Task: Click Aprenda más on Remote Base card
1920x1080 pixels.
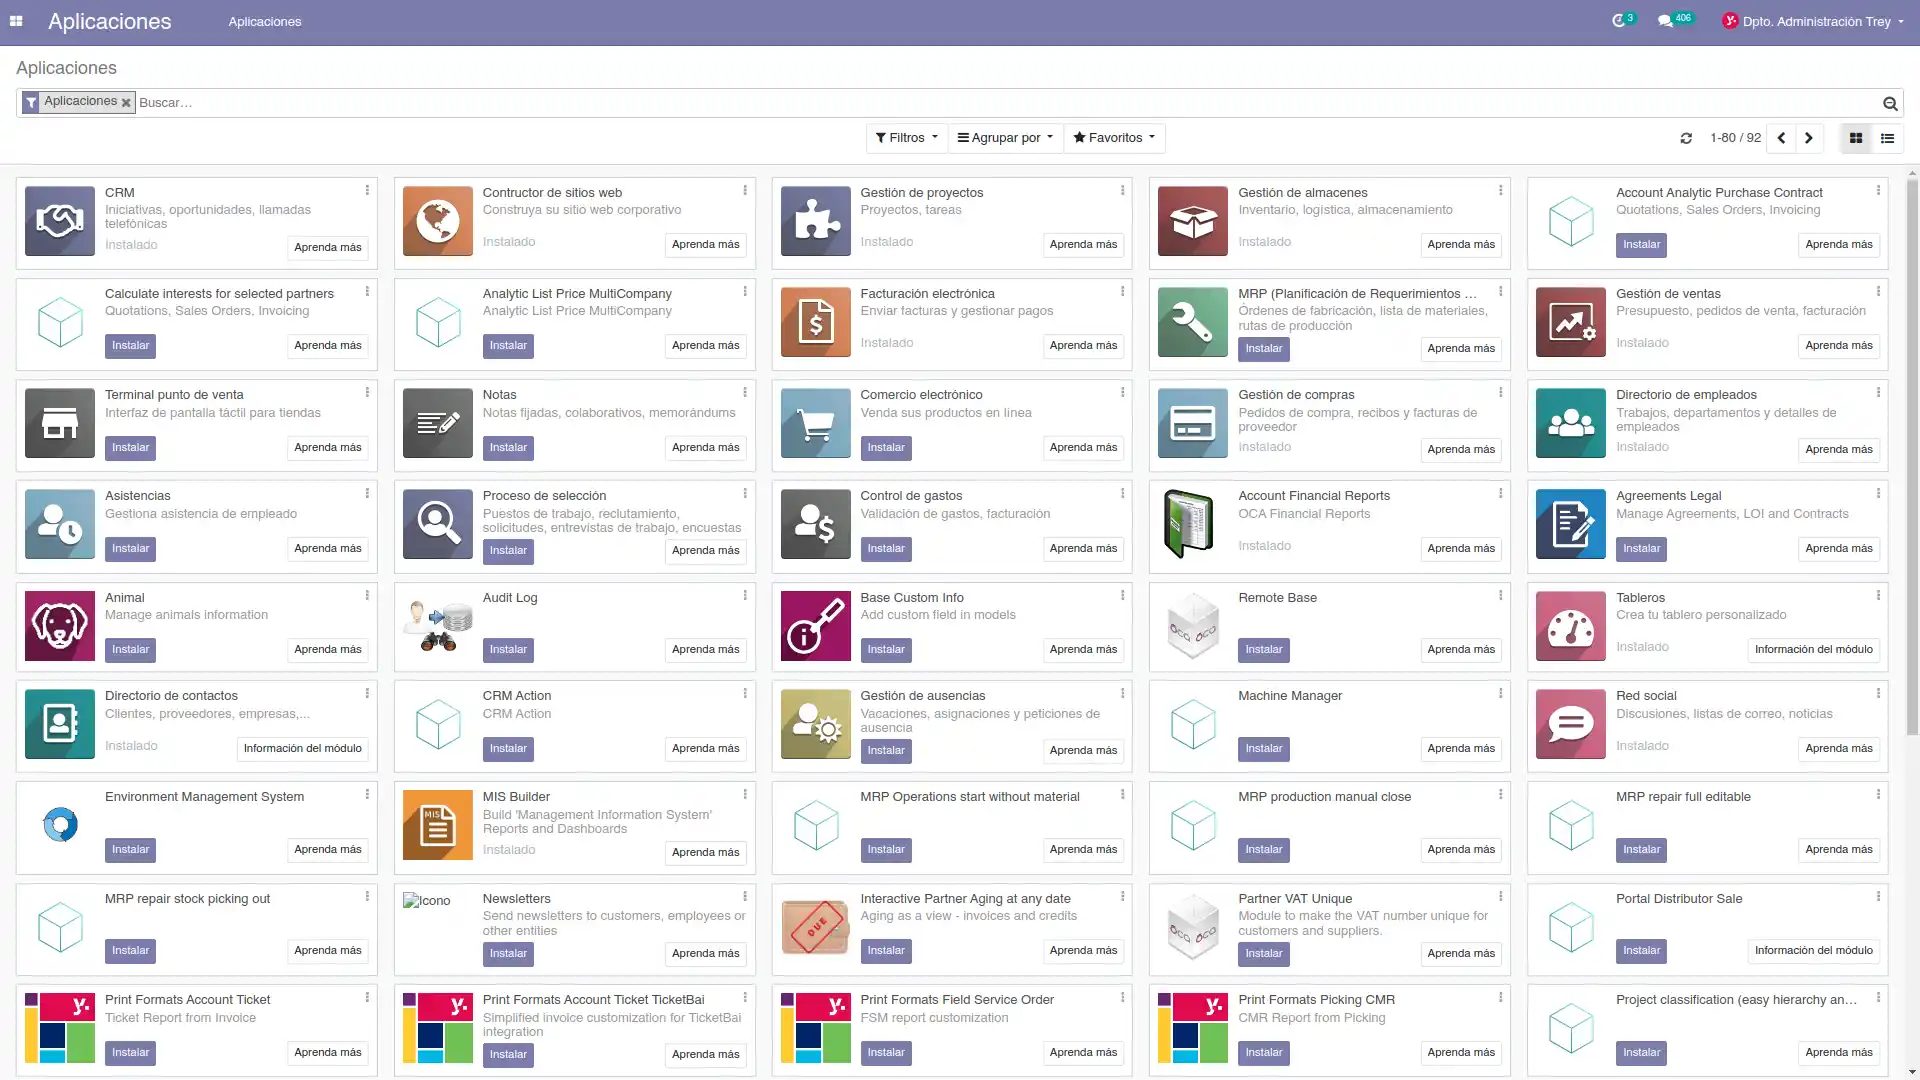Action: point(1461,649)
